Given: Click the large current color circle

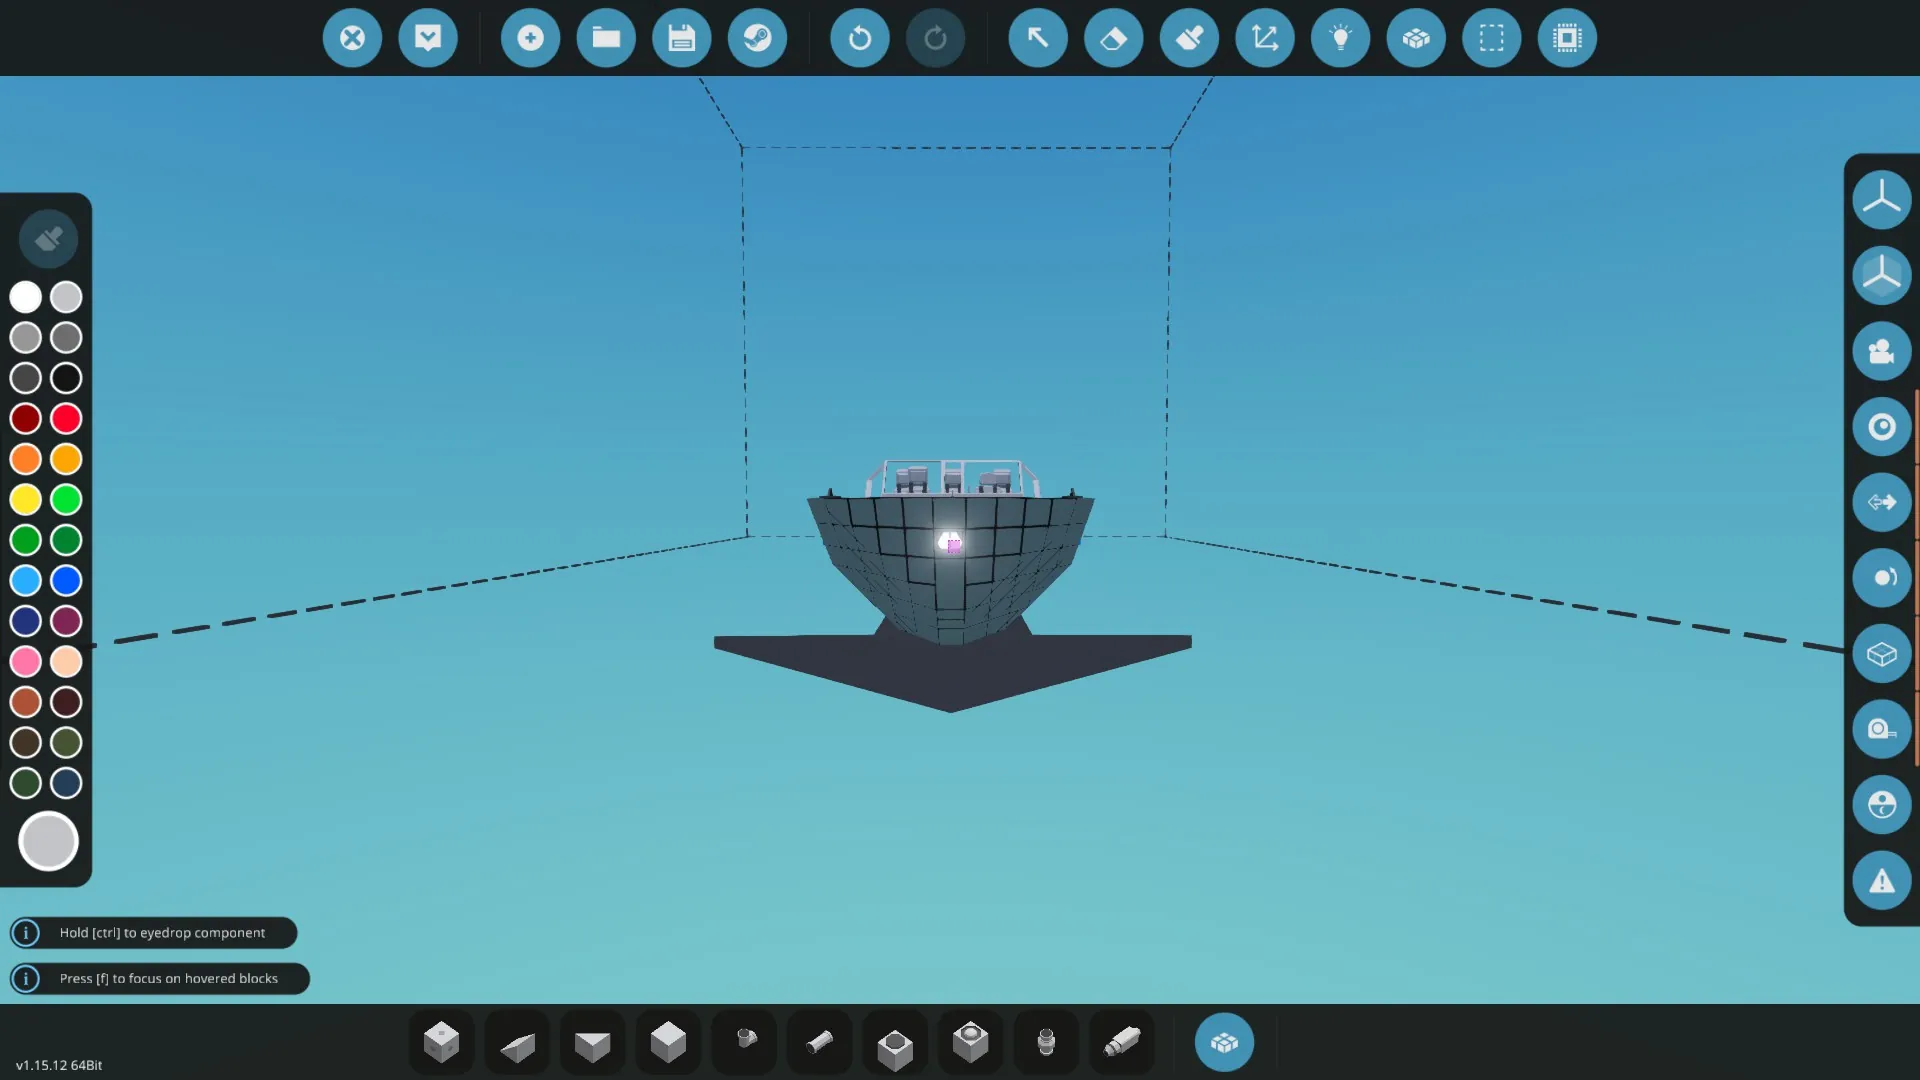Looking at the screenshot, I should [48, 841].
